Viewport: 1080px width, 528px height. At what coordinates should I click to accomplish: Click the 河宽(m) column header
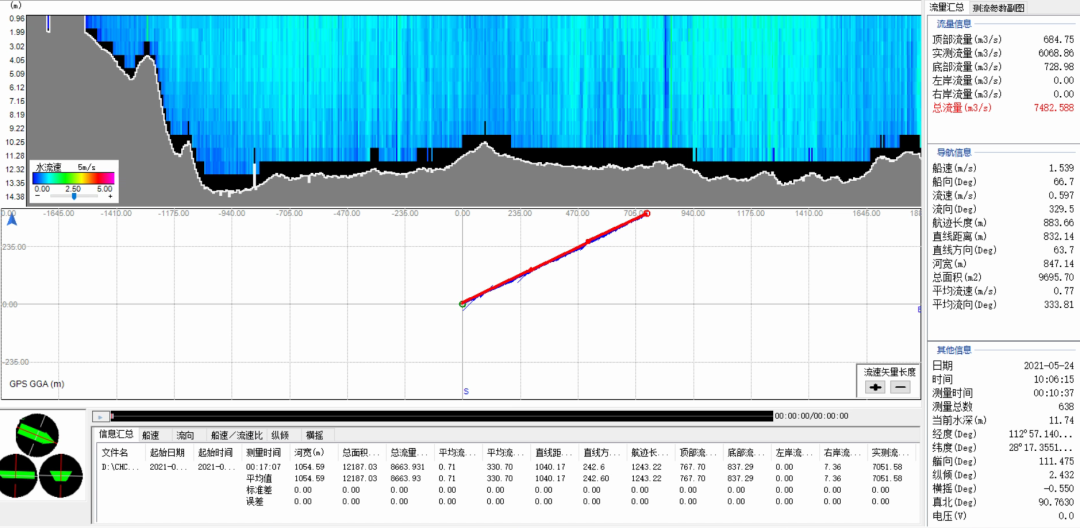310,453
